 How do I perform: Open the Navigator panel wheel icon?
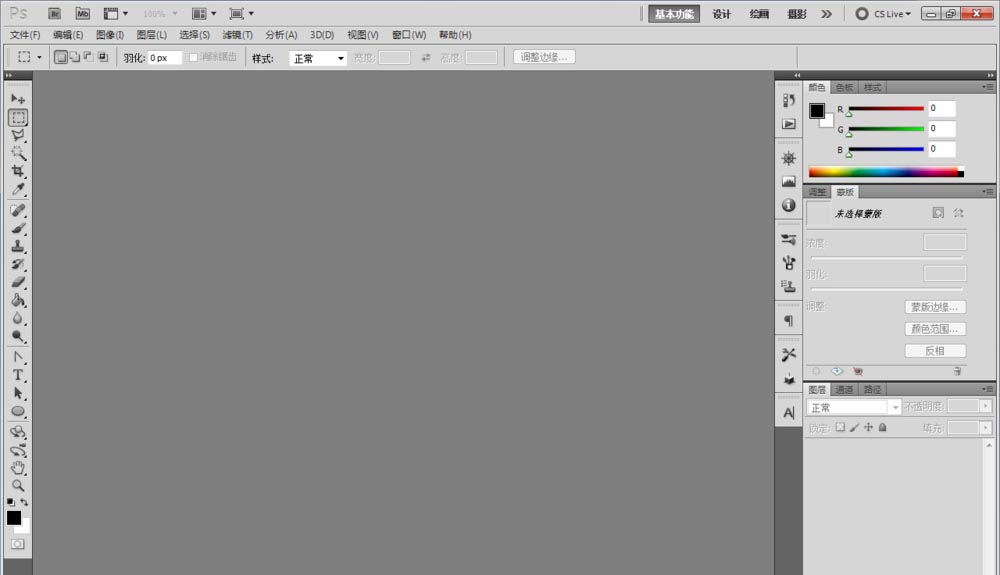(789, 158)
